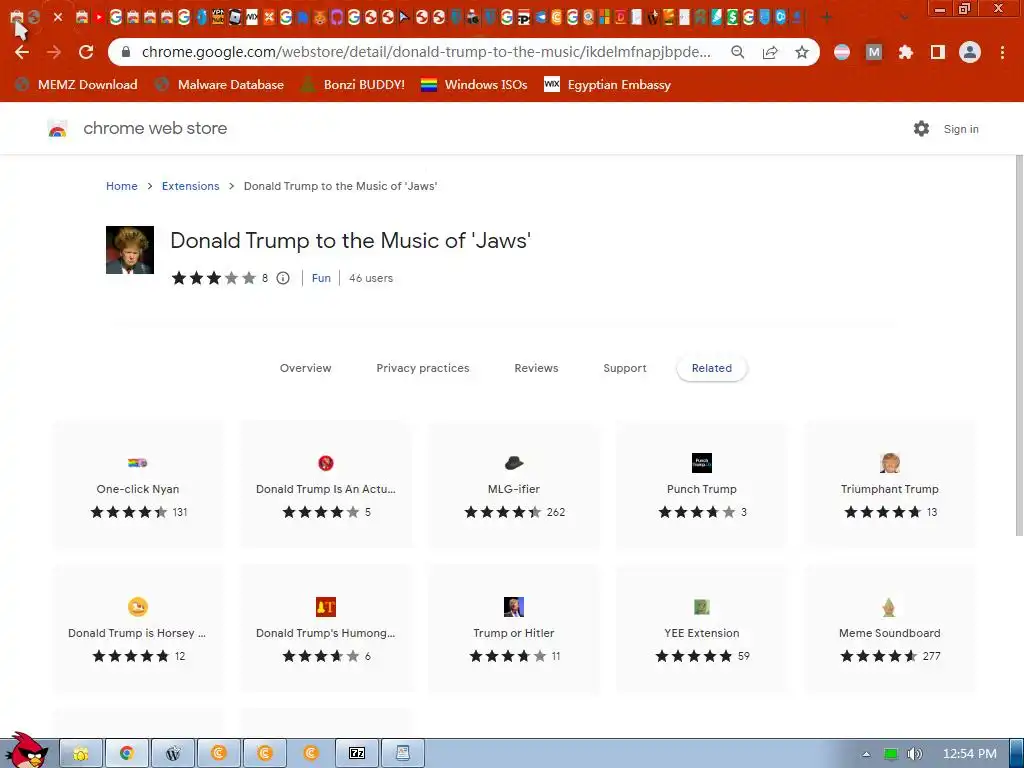Click the Donald Trump extension thumbnail

[130, 250]
